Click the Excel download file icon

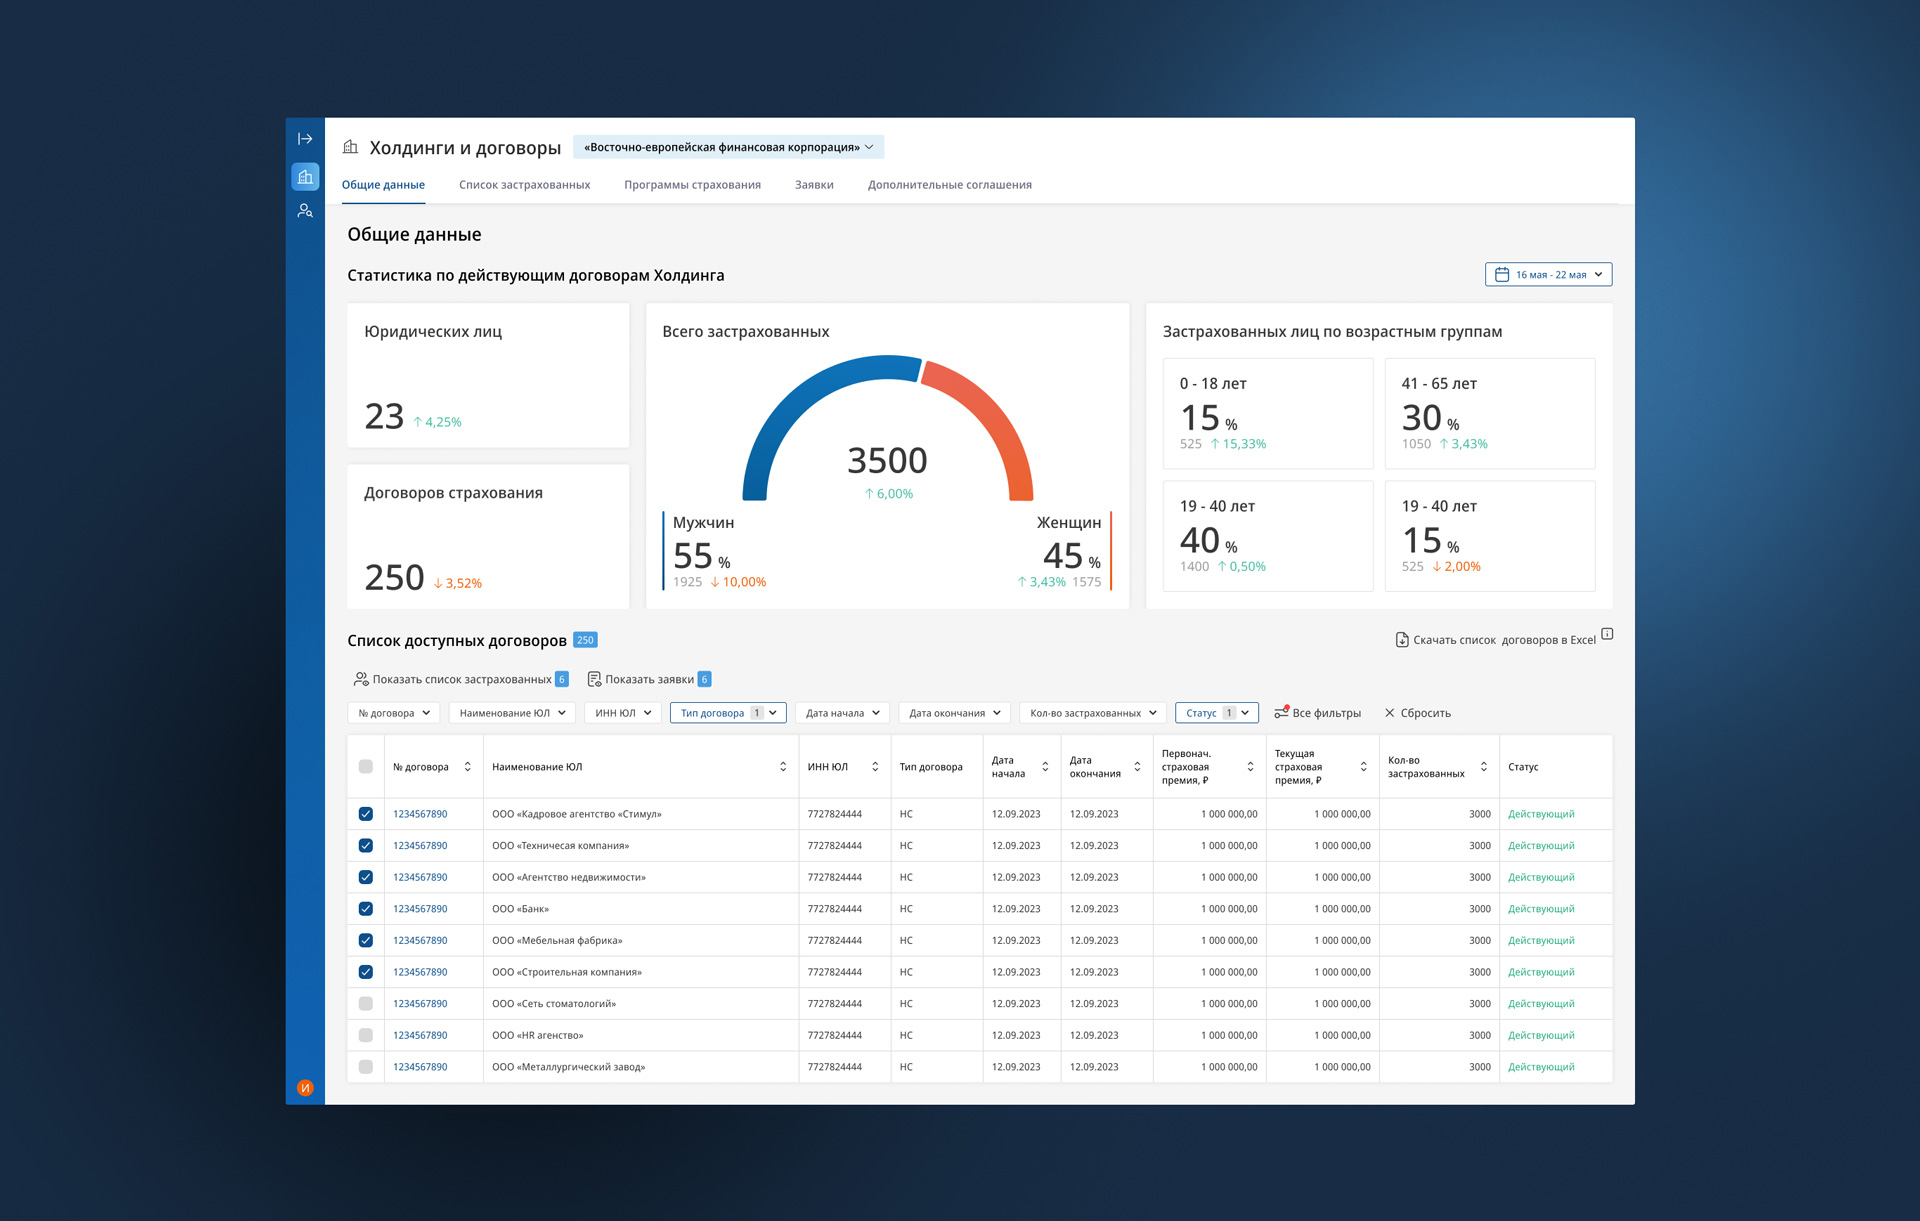click(x=1401, y=640)
